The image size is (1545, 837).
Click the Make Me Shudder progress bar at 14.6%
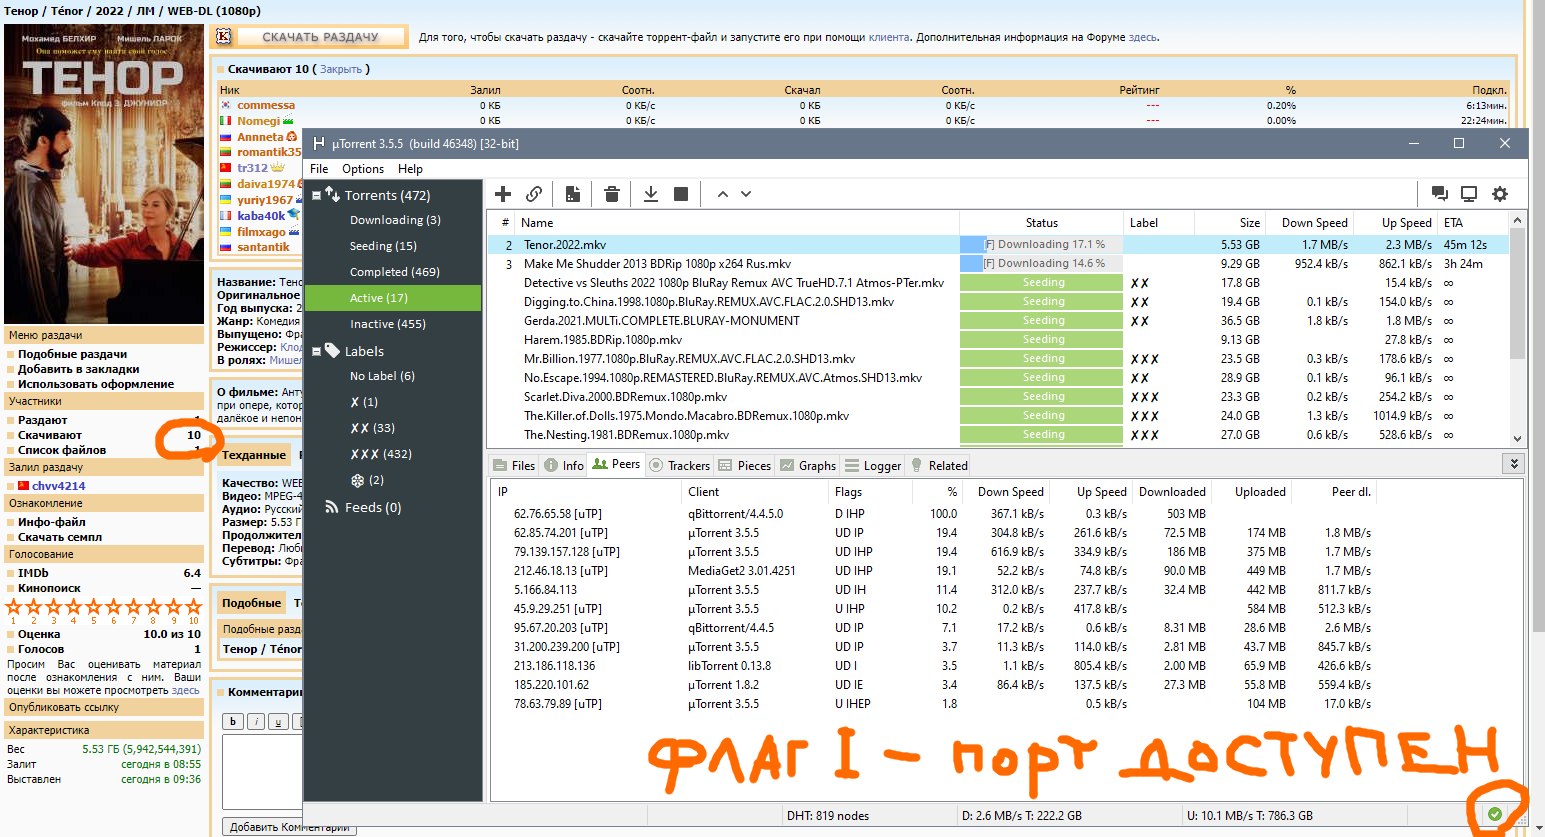1041,263
